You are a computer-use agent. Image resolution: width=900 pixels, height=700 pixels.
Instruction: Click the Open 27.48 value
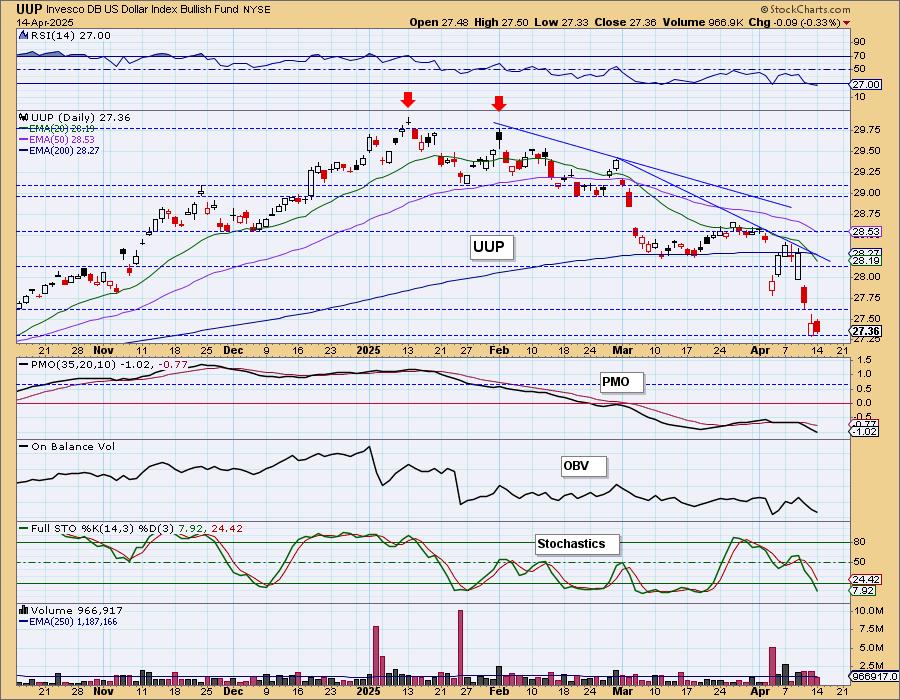[439, 22]
